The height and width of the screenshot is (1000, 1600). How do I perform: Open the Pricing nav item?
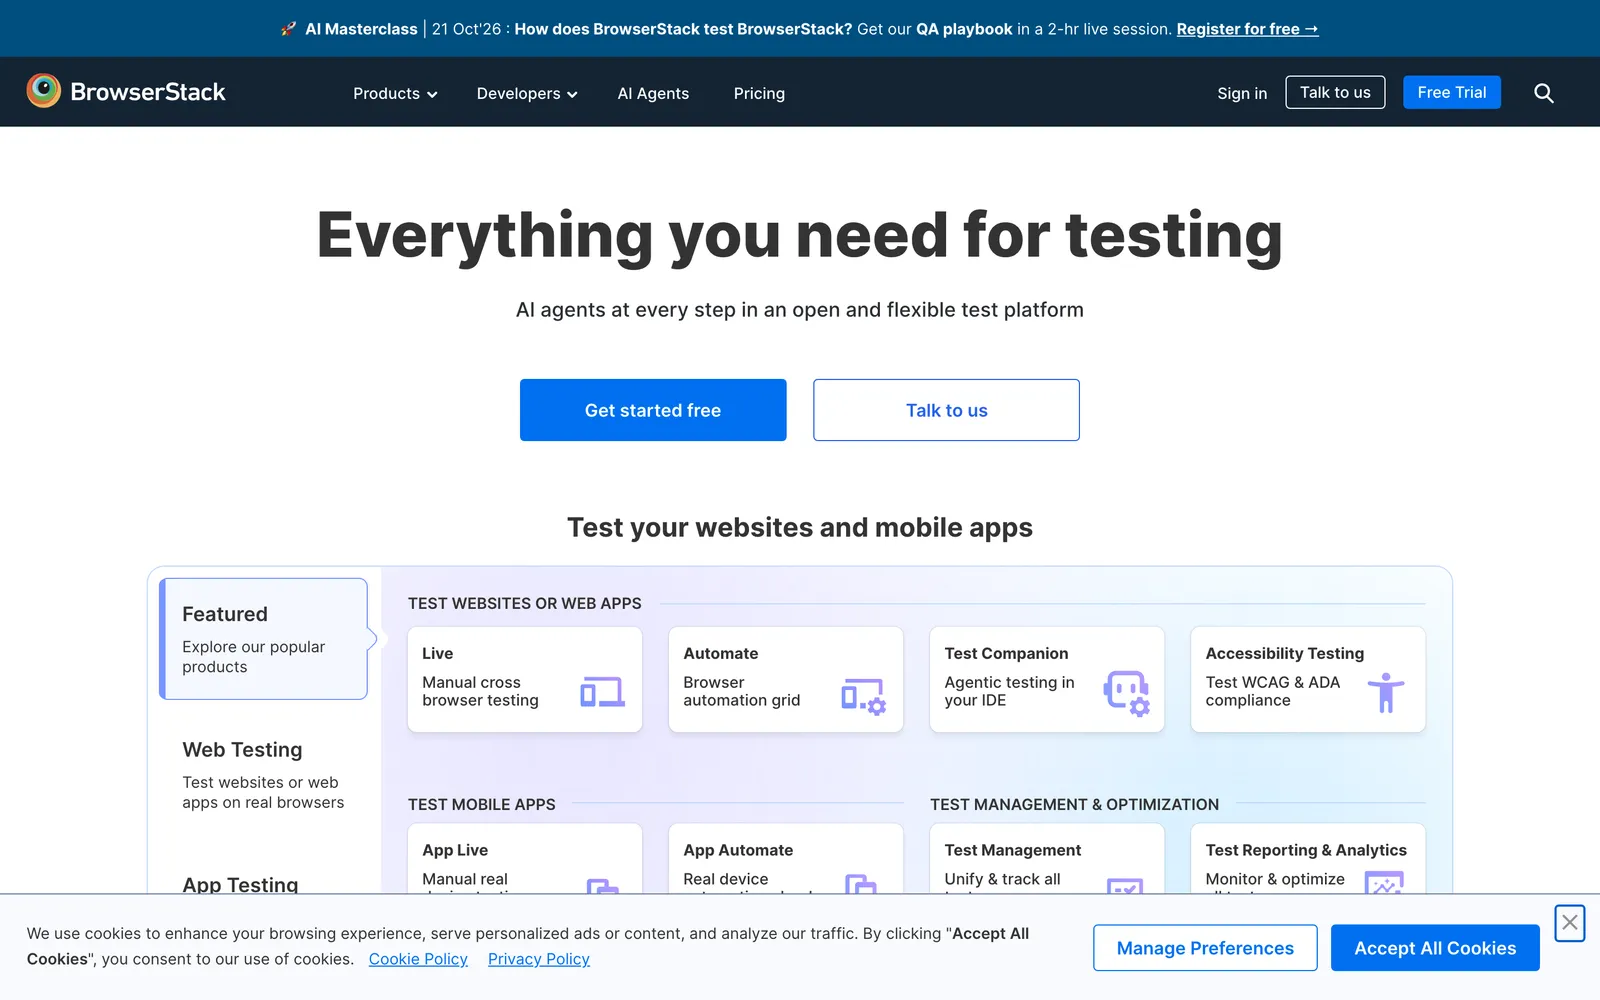pos(759,93)
